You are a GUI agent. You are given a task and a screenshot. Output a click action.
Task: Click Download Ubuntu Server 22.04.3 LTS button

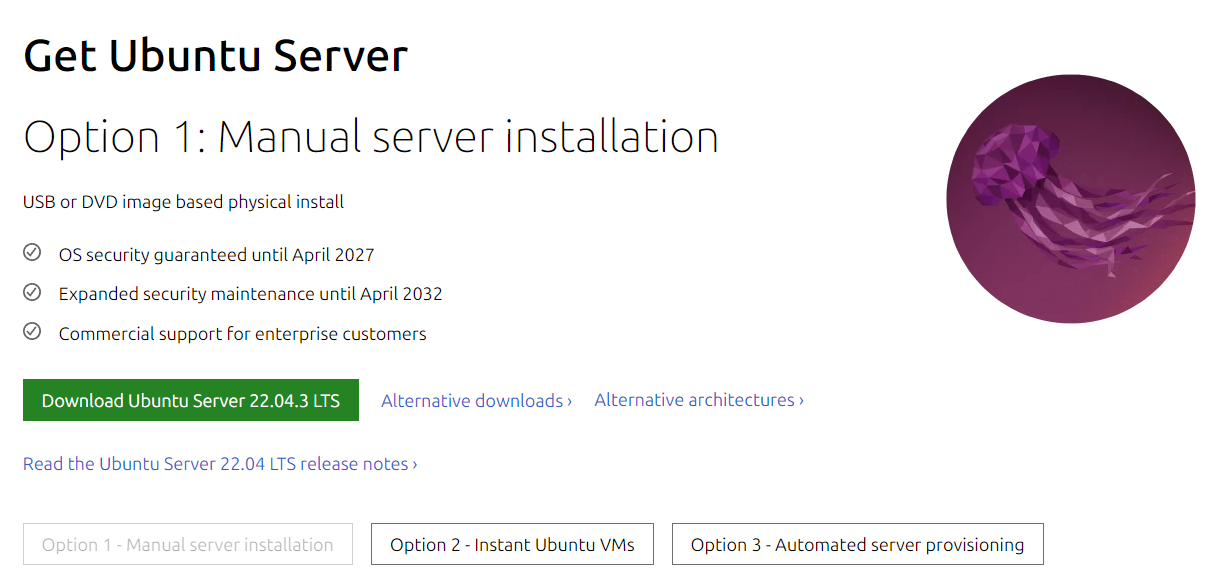click(191, 400)
